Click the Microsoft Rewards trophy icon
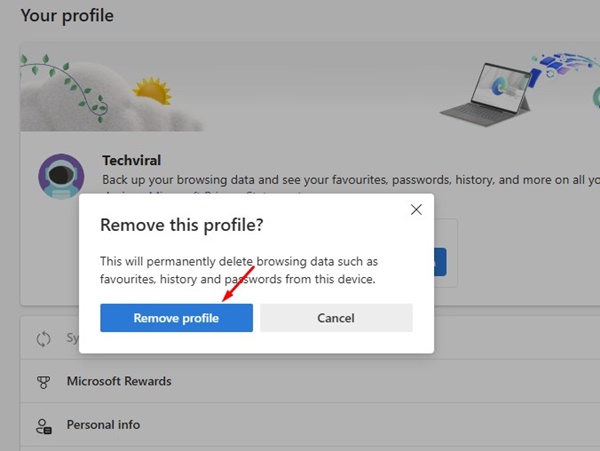 point(43,382)
